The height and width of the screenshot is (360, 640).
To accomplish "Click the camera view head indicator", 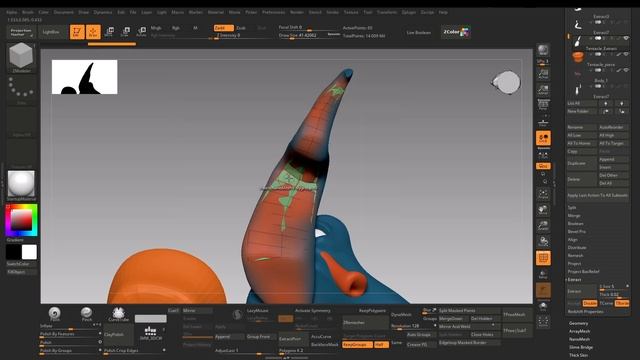I will coord(506,82).
